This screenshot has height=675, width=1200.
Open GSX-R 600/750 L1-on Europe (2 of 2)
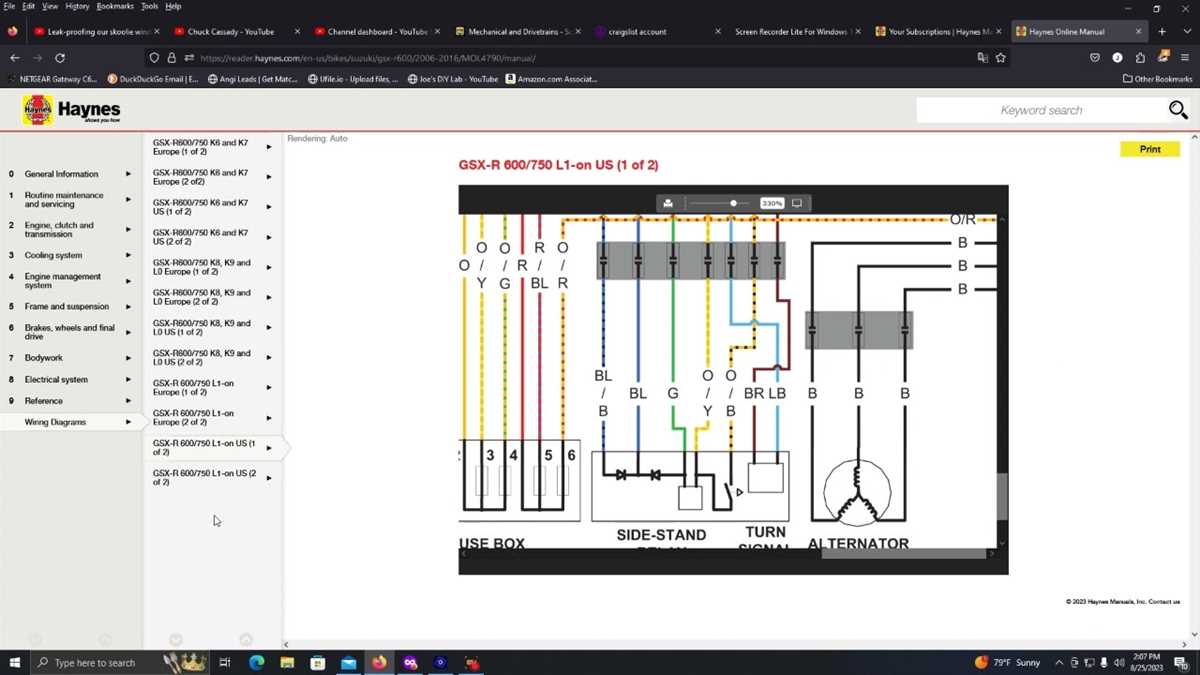coord(212,417)
